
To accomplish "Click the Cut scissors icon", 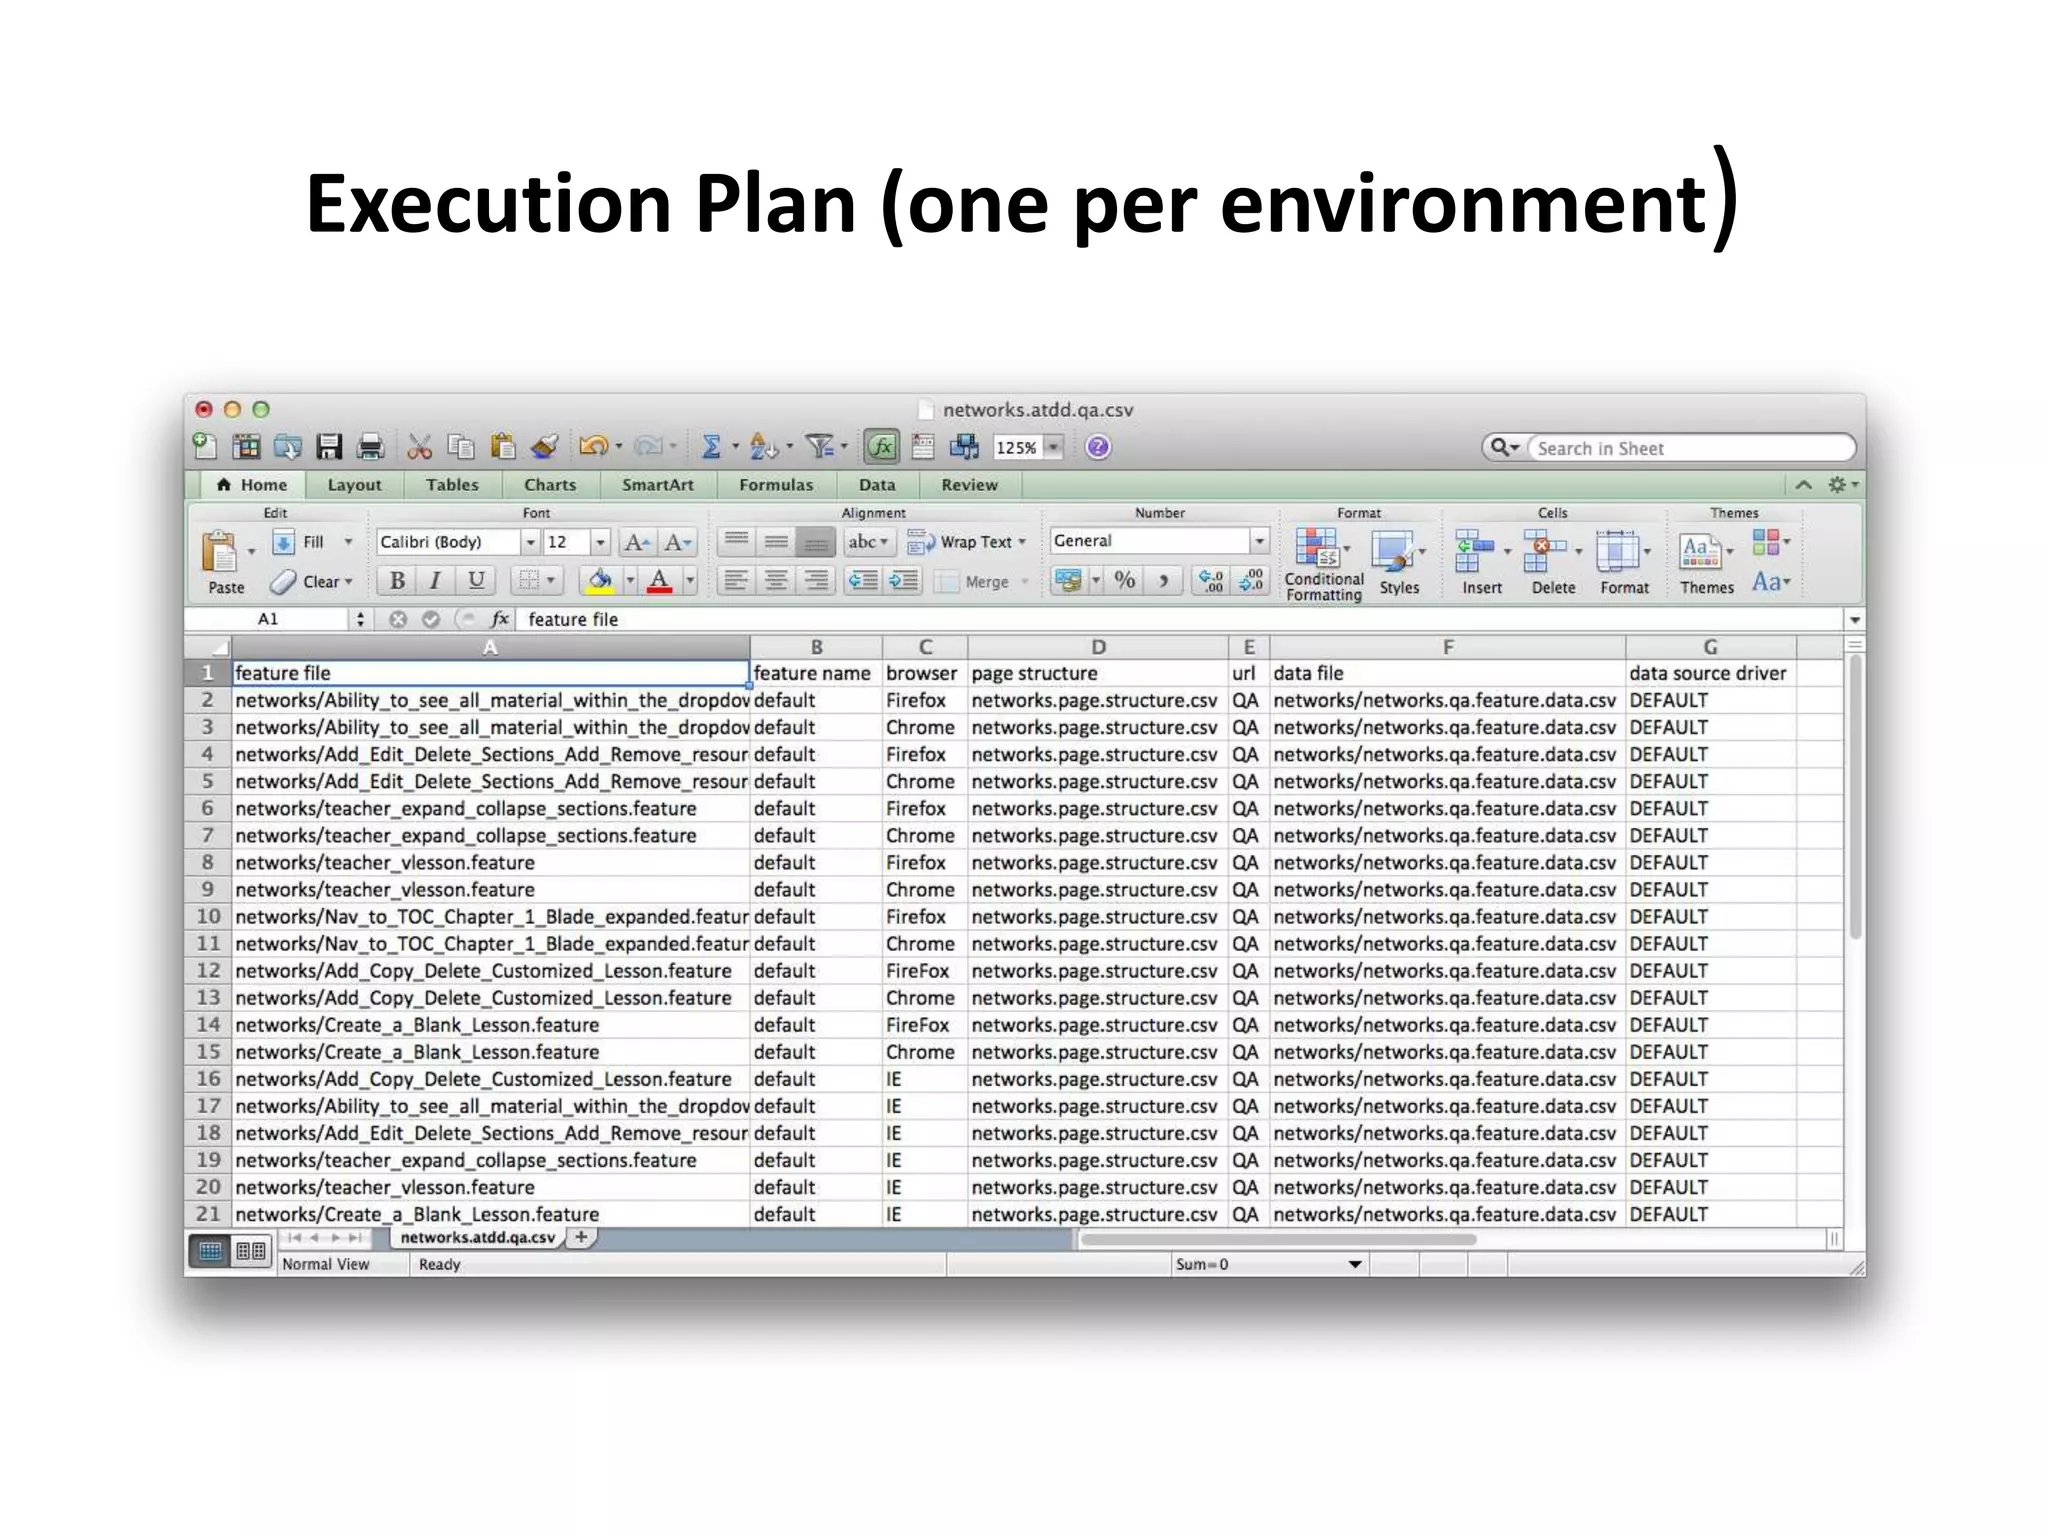I will [420, 447].
